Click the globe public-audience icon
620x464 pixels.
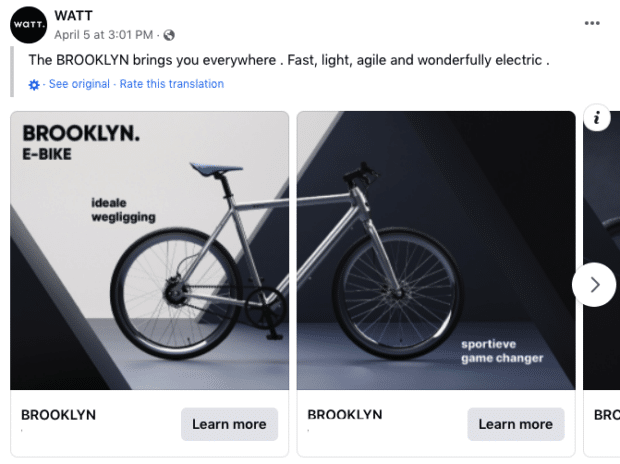tap(168, 34)
